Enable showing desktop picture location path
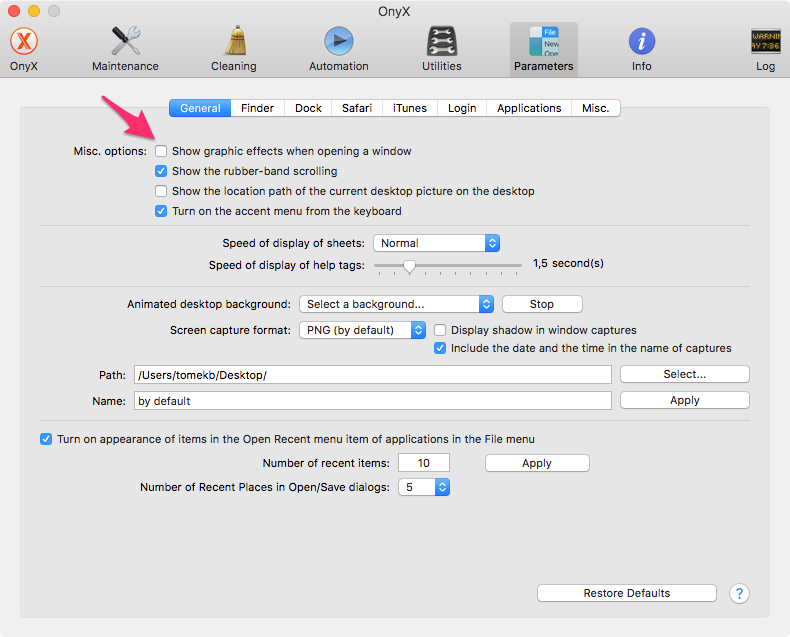The image size is (790, 637). pyautogui.click(x=161, y=191)
